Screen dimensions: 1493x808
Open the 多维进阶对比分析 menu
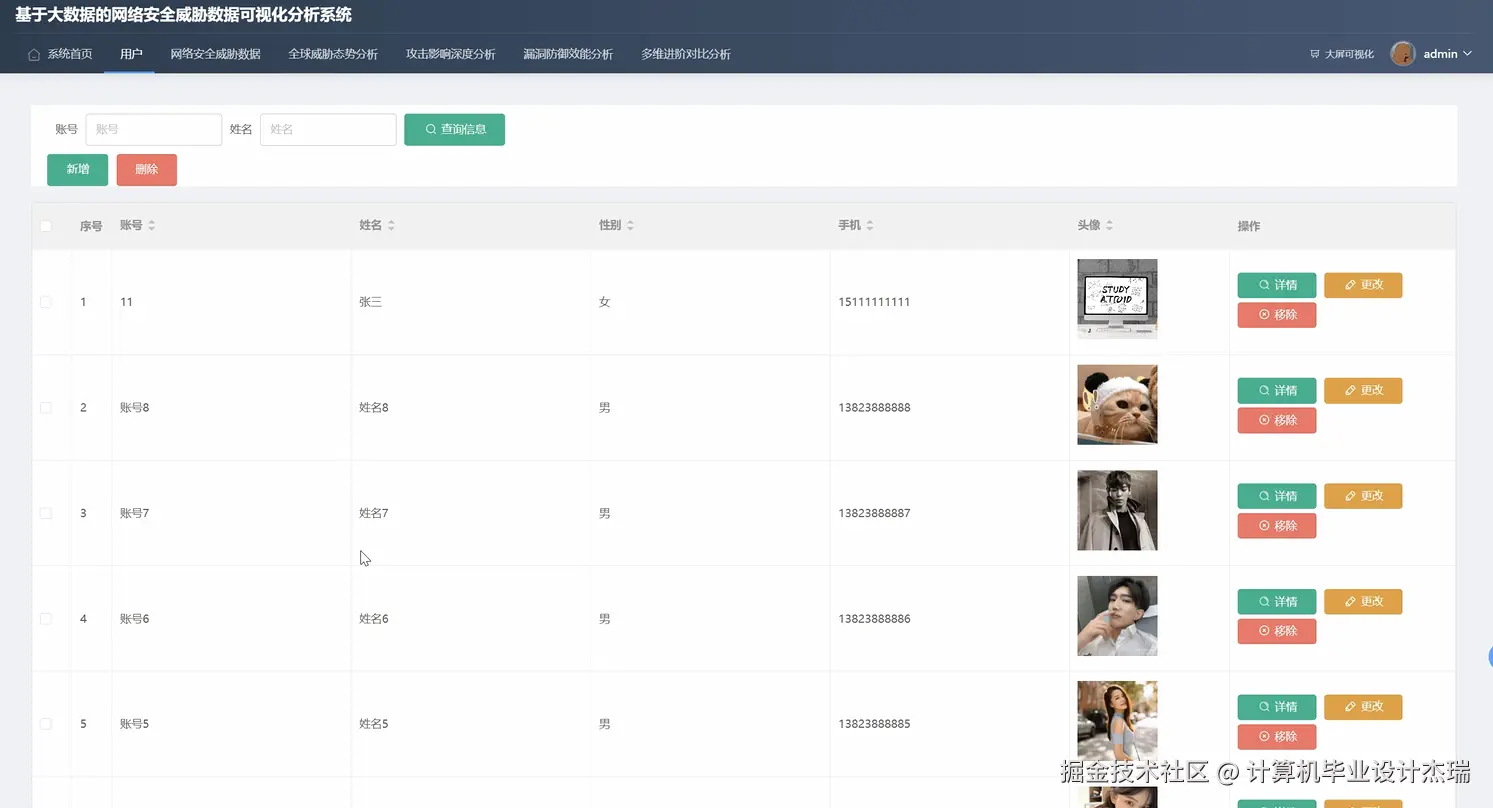click(686, 54)
